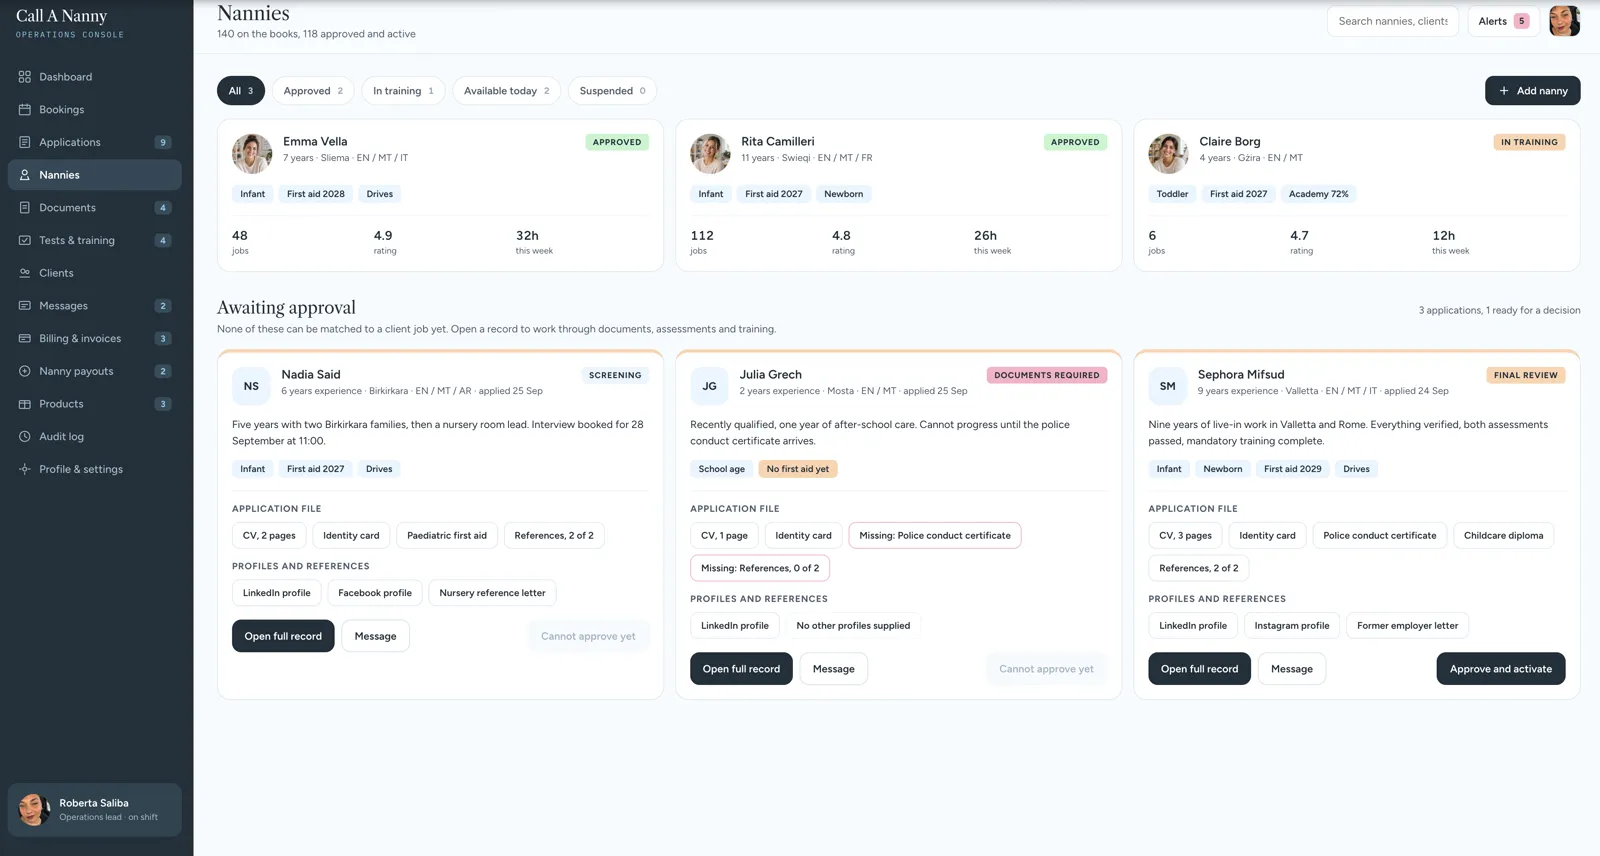Show nannies In training
Viewport: 1600px width, 856px height.
[403, 91]
